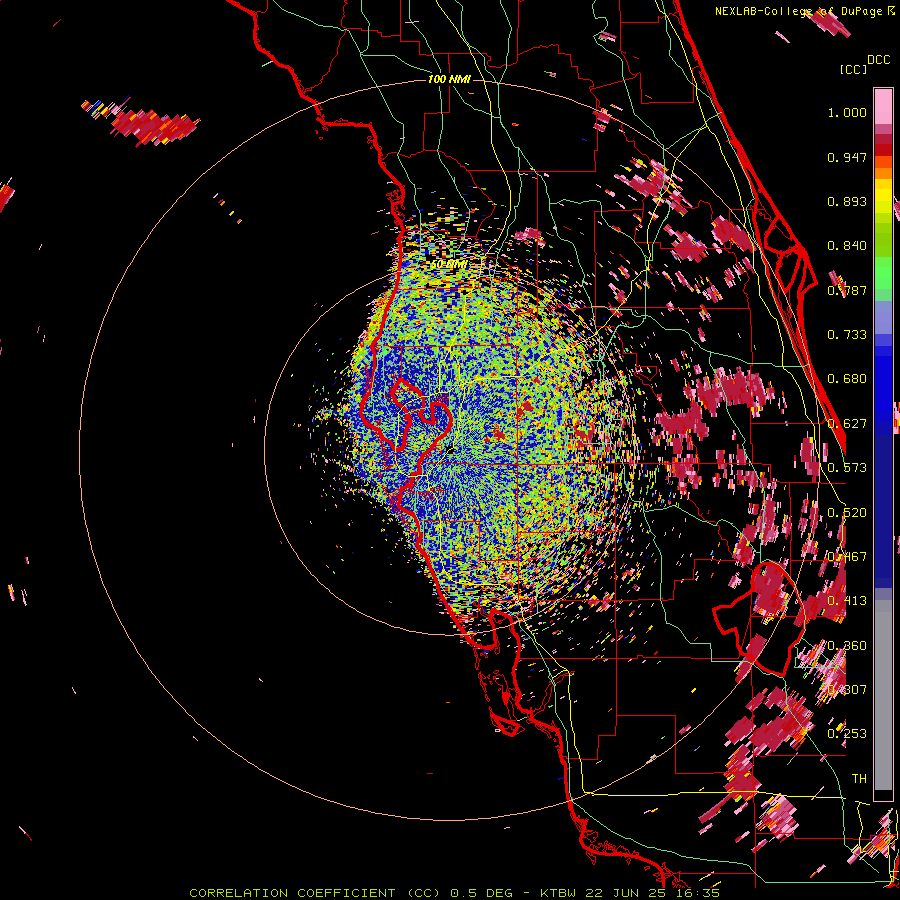The image size is (900, 900).
Task: Select the 1.000 value on the color scale
Action: point(847,112)
